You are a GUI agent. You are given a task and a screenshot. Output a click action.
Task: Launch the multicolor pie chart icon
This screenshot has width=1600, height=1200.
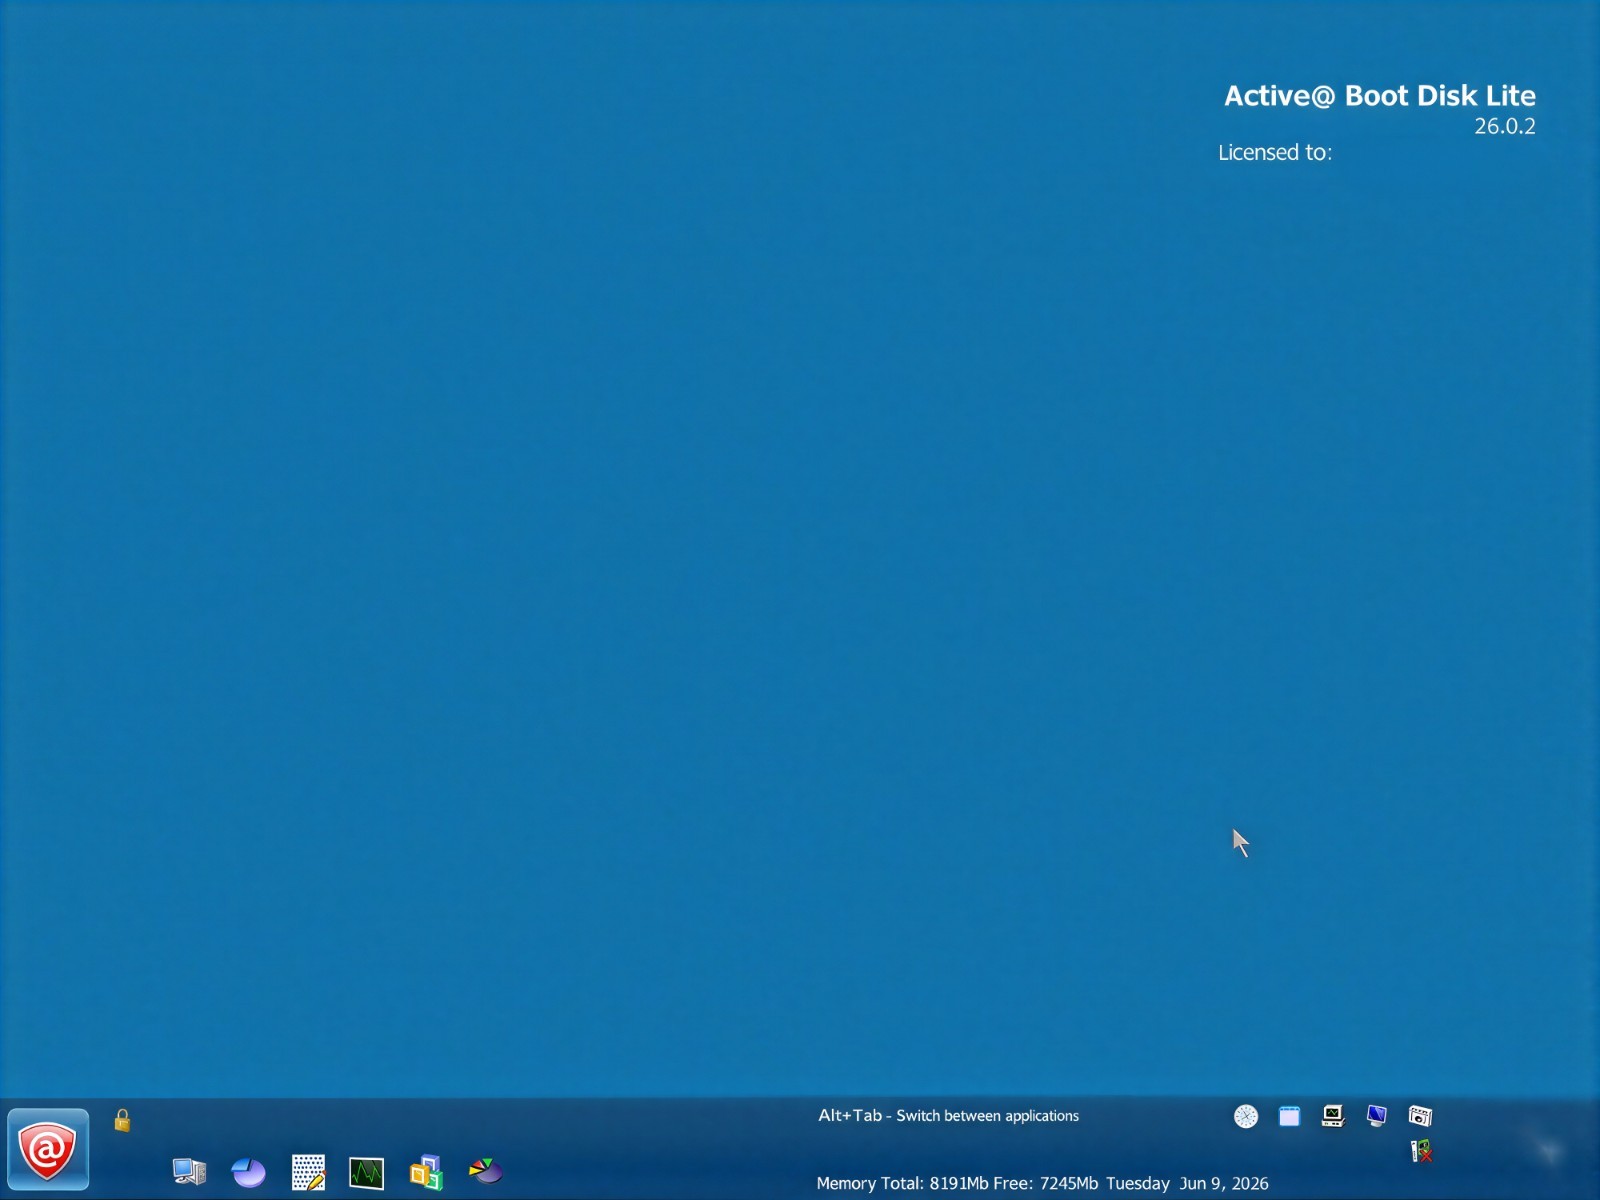point(485,1170)
